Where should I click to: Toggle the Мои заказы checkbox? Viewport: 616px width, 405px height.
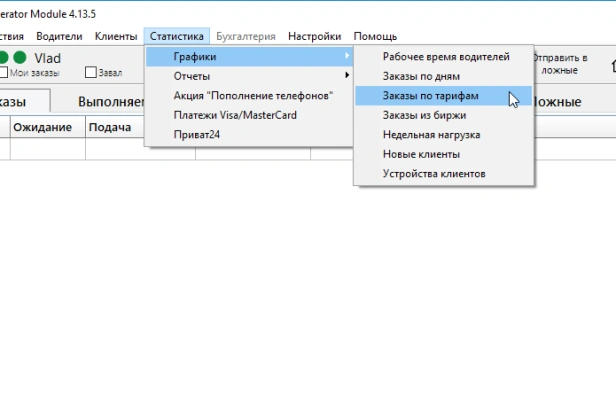pyautogui.click(x=5, y=72)
